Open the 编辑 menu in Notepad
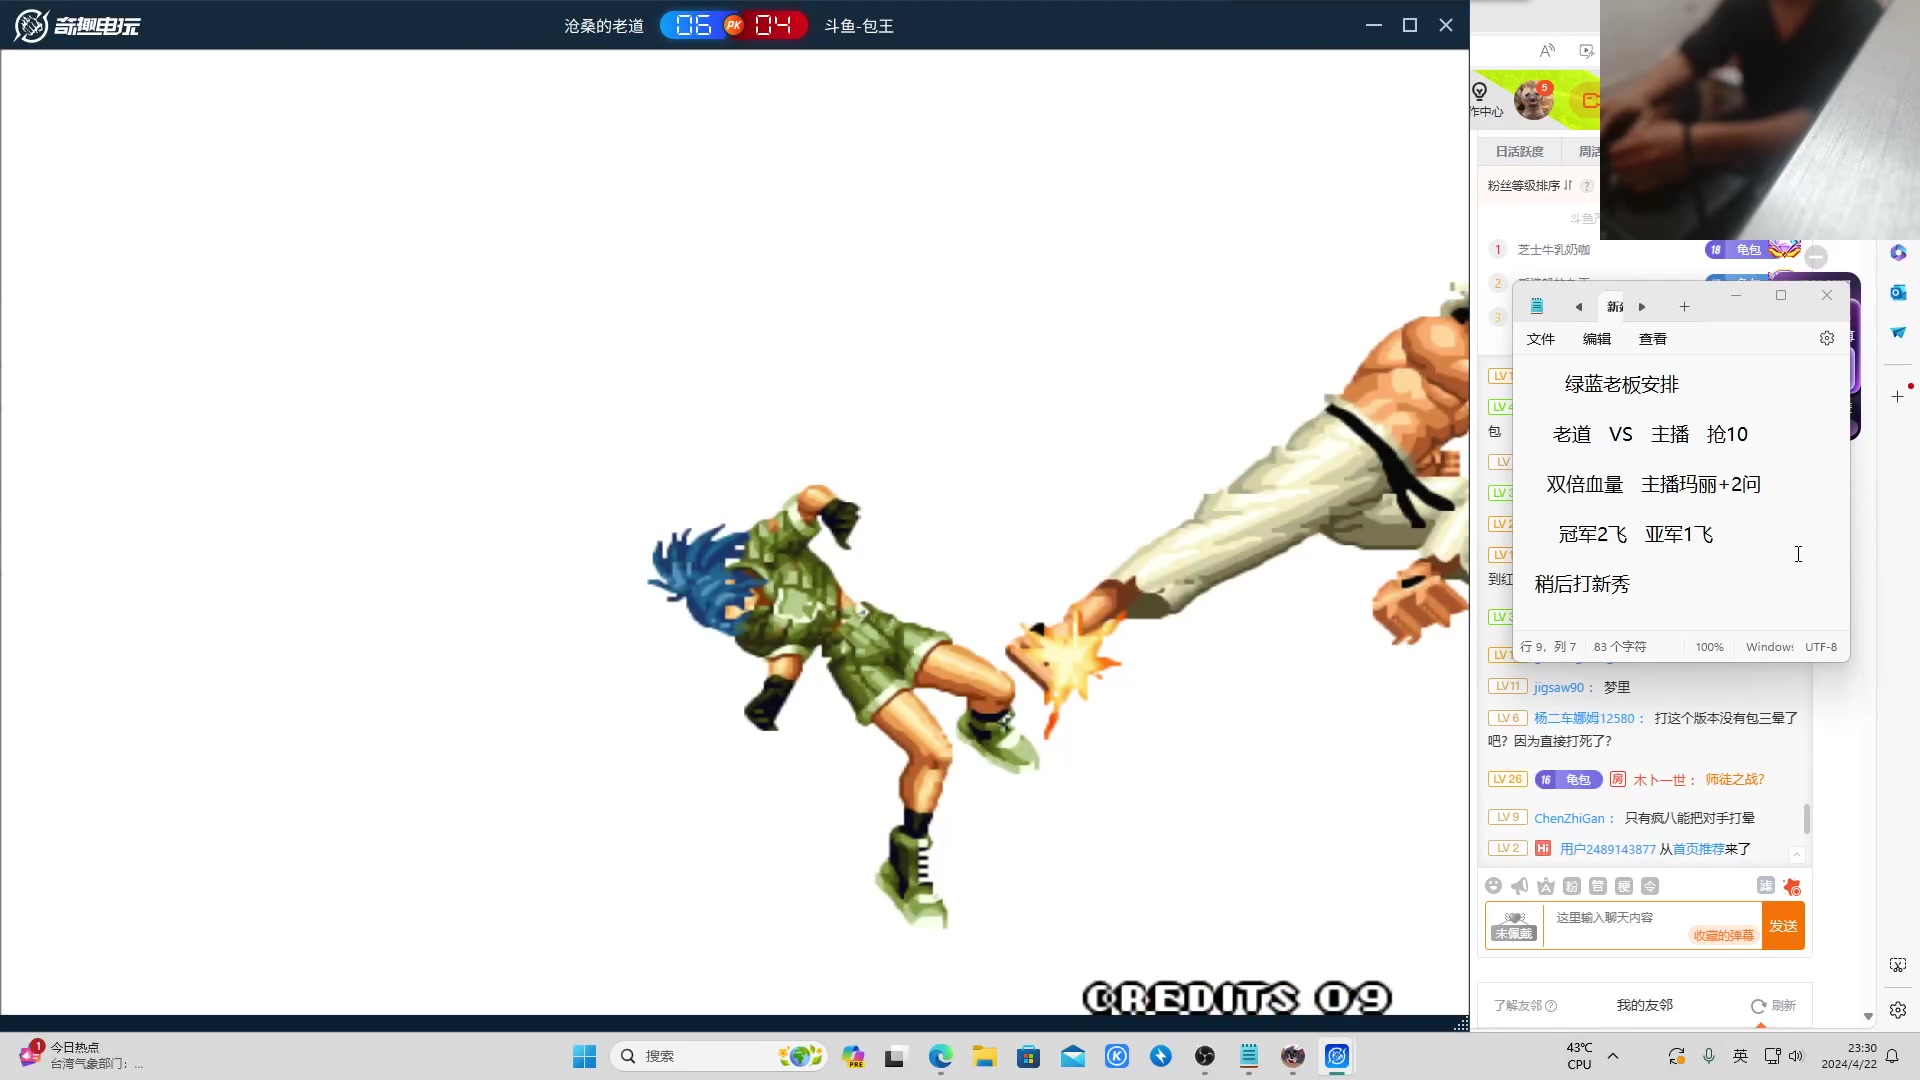This screenshot has width=1920, height=1080. [1596, 339]
